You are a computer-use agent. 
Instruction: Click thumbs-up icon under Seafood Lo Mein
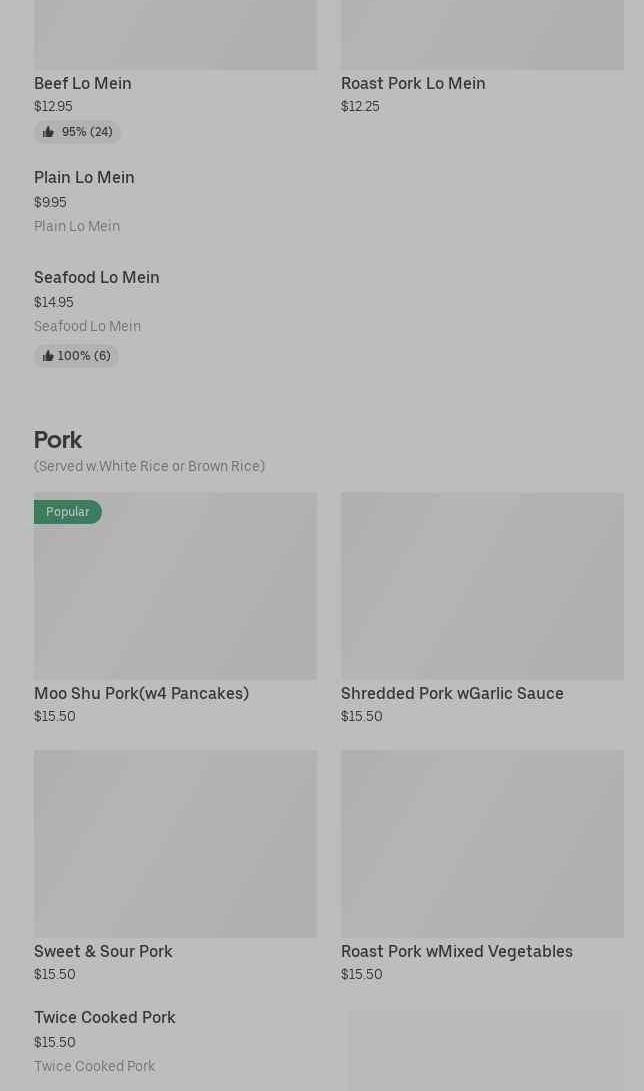(48, 356)
